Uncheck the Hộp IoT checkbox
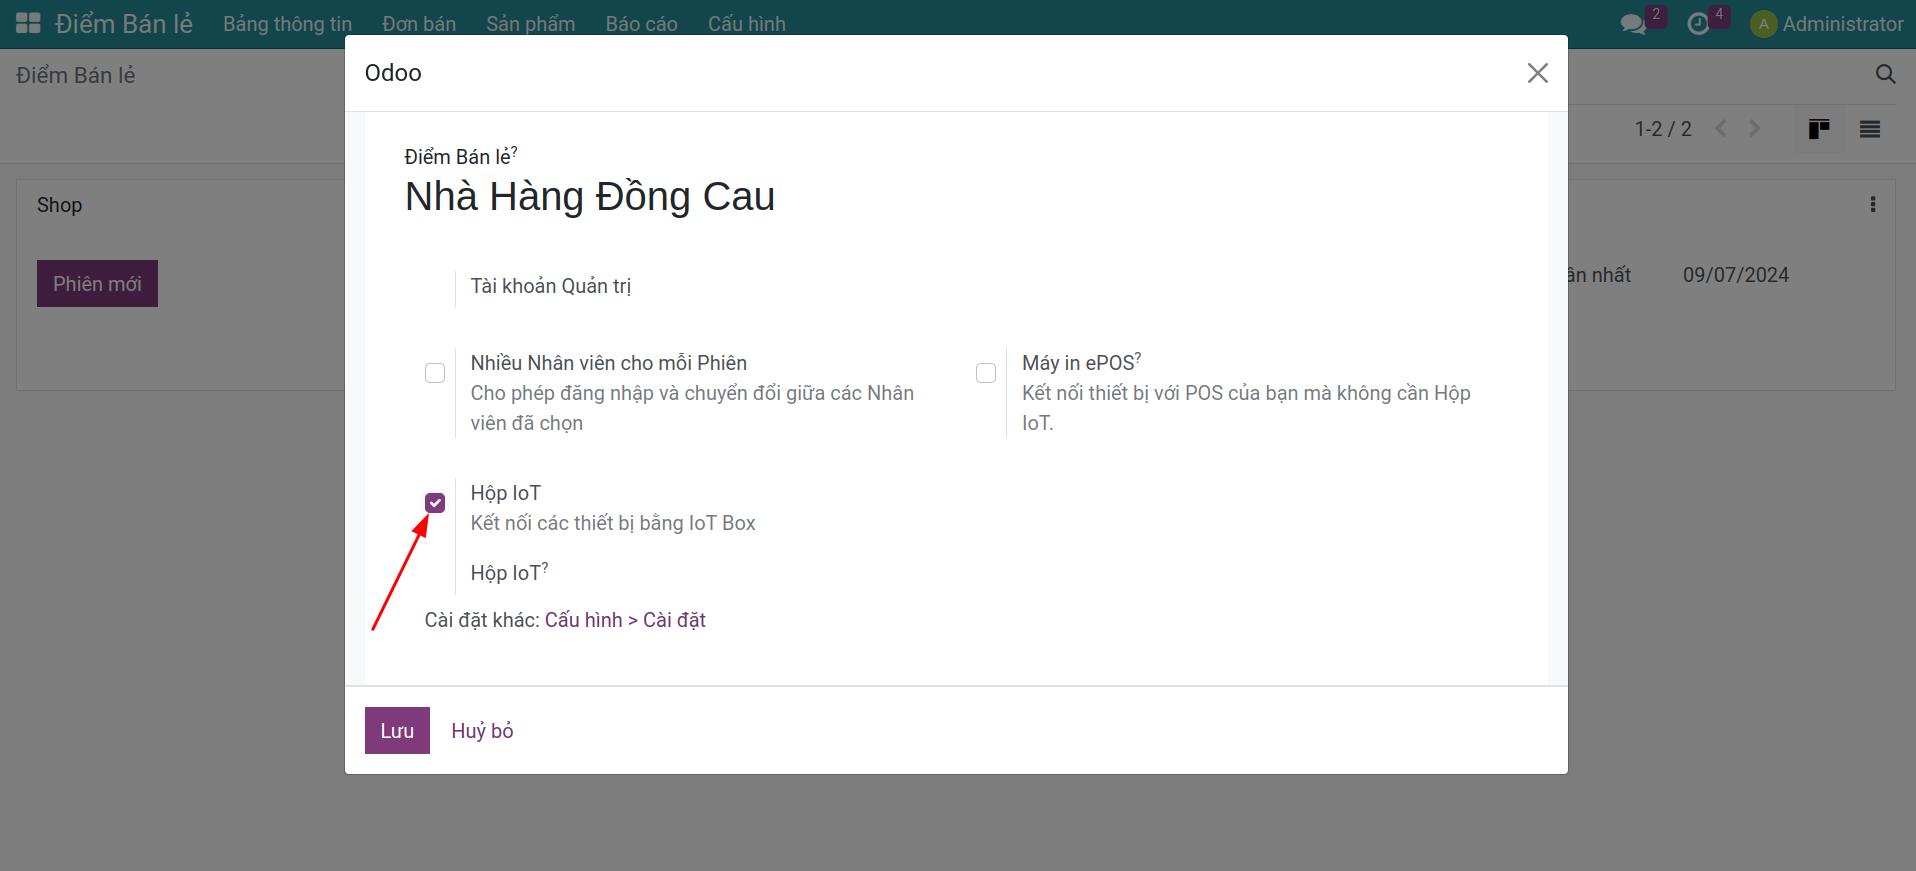Screen dimensions: 1916x871 pos(435,503)
